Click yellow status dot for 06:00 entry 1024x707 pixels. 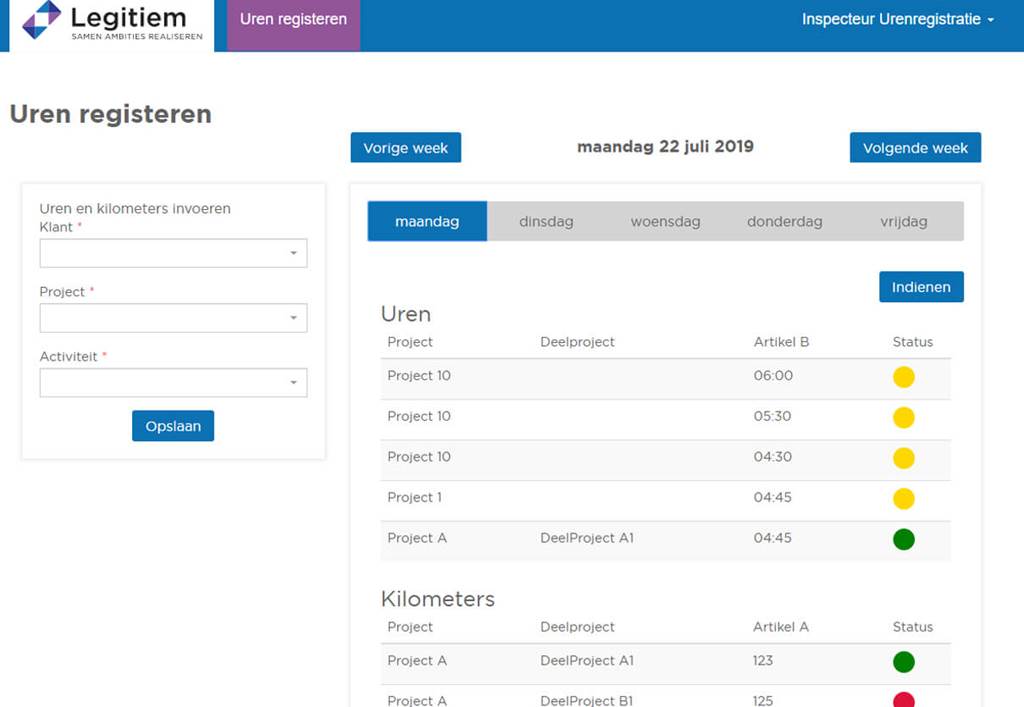click(x=903, y=377)
